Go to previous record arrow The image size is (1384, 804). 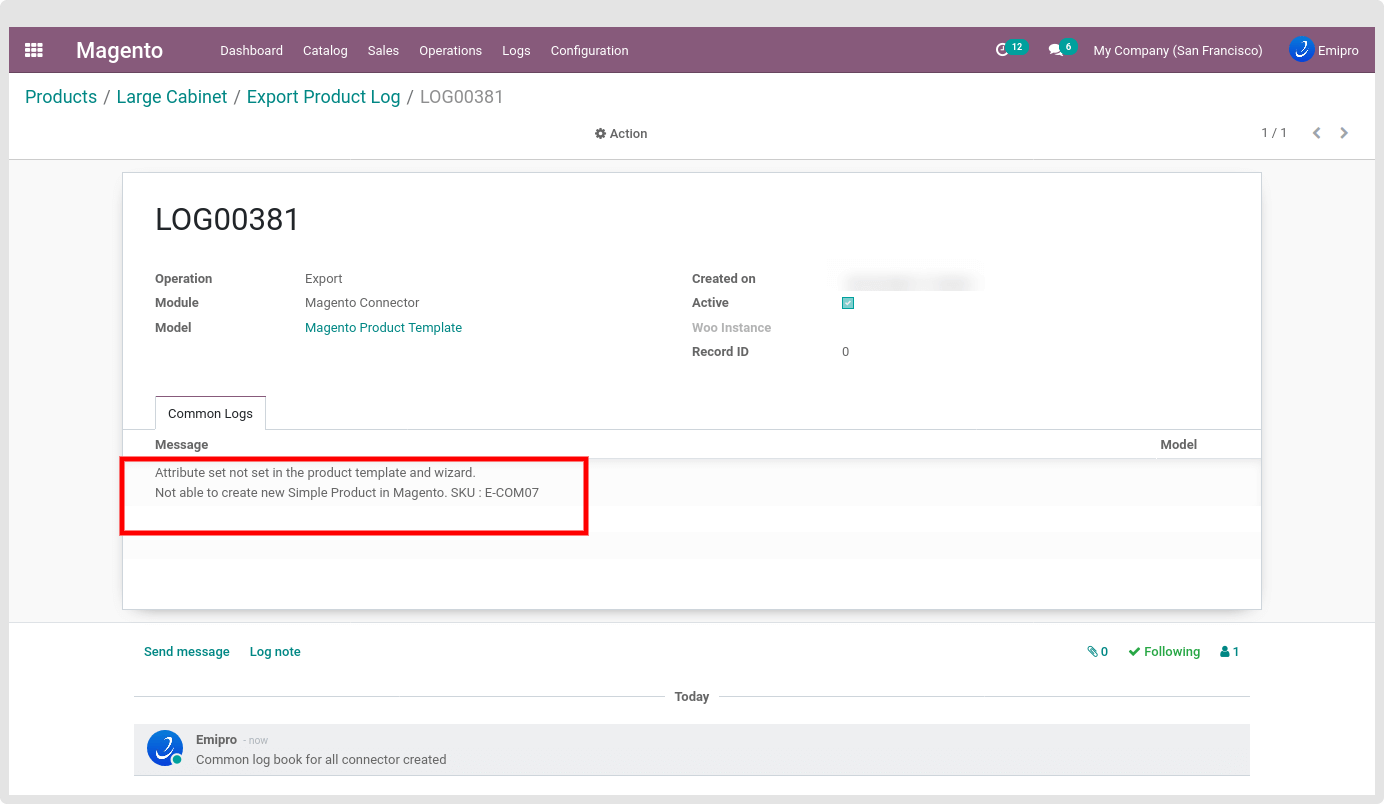(x=1317, y=133)
